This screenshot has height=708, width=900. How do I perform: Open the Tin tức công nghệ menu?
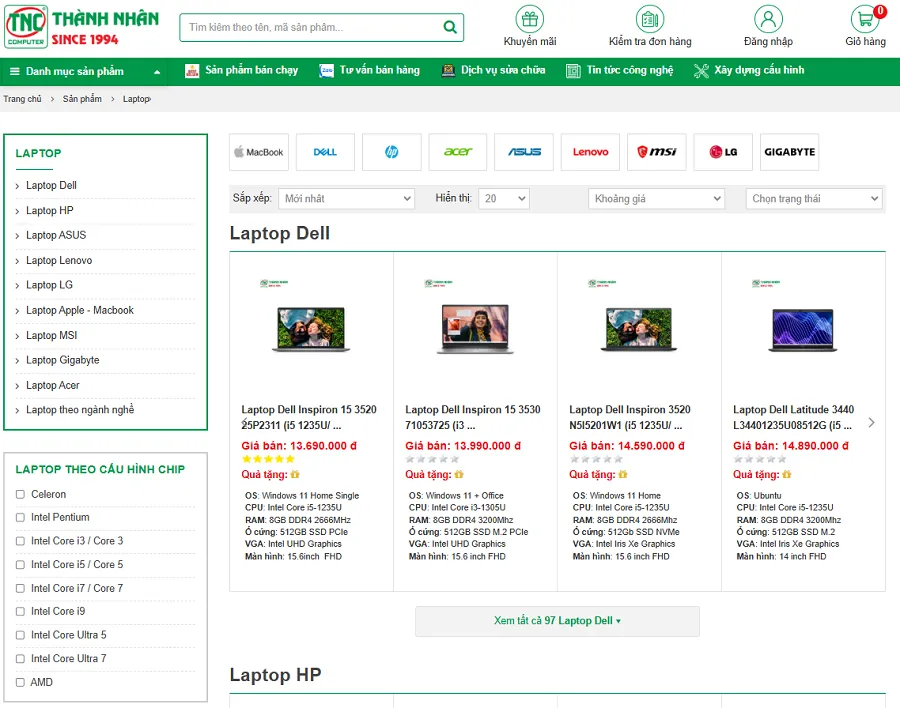point(630,71)
